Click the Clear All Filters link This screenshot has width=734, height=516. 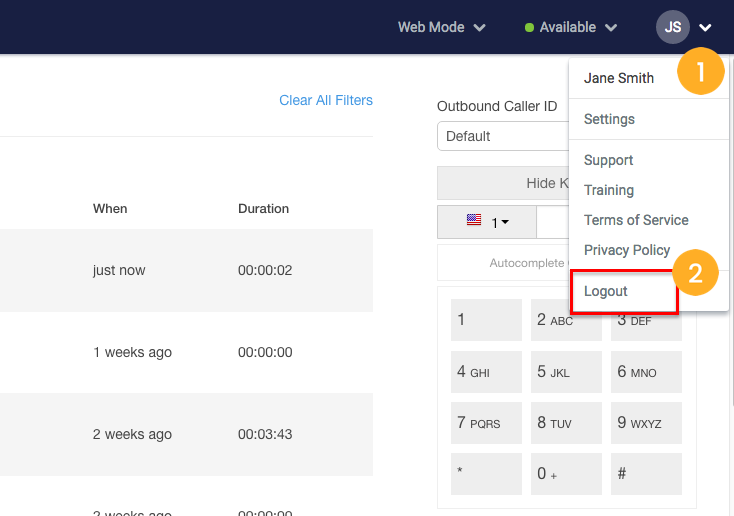tap(326, 100)
